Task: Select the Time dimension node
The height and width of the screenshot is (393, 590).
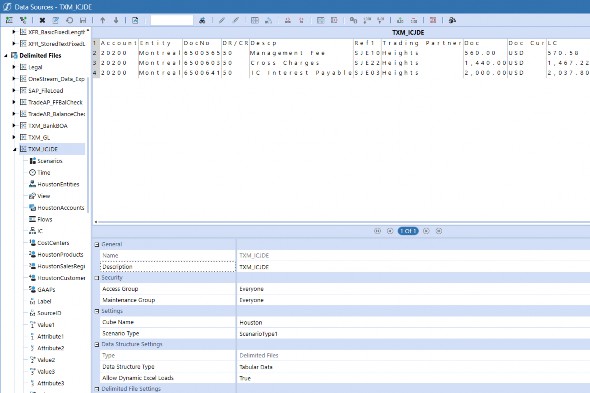Action: [40, 172]
